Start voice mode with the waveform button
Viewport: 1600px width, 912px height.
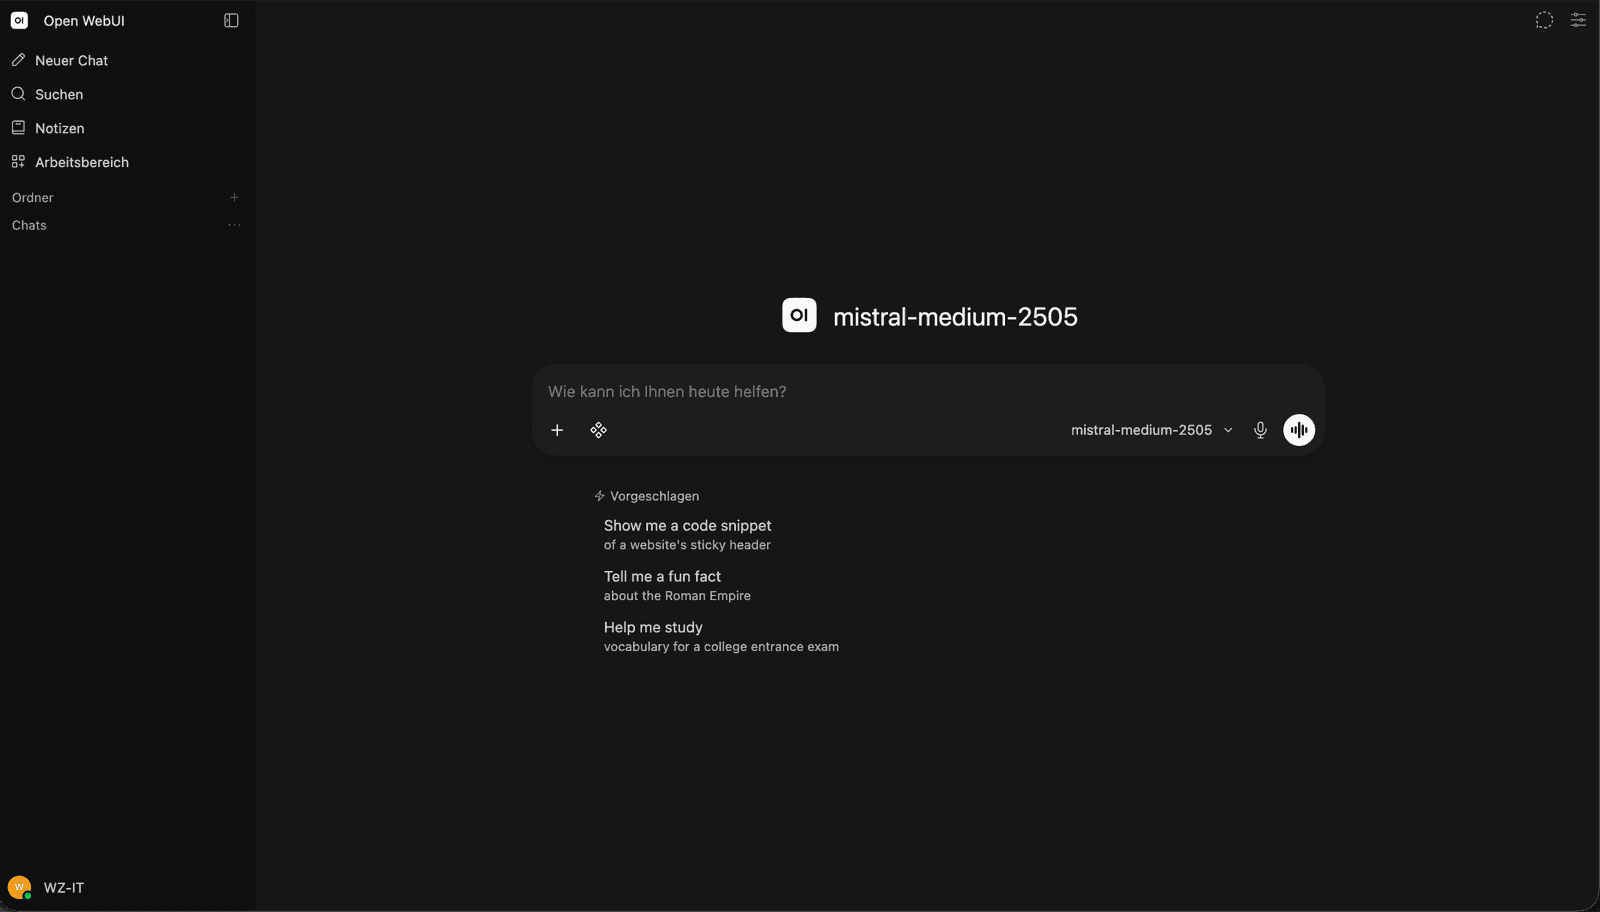click(x=1299, y=430)
